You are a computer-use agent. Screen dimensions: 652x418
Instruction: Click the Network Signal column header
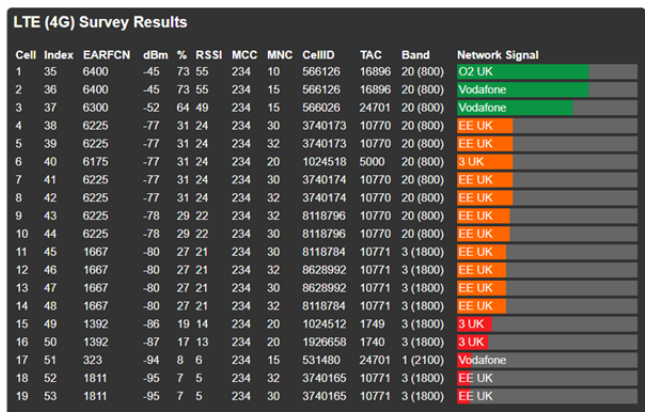[x=498, y=55]
